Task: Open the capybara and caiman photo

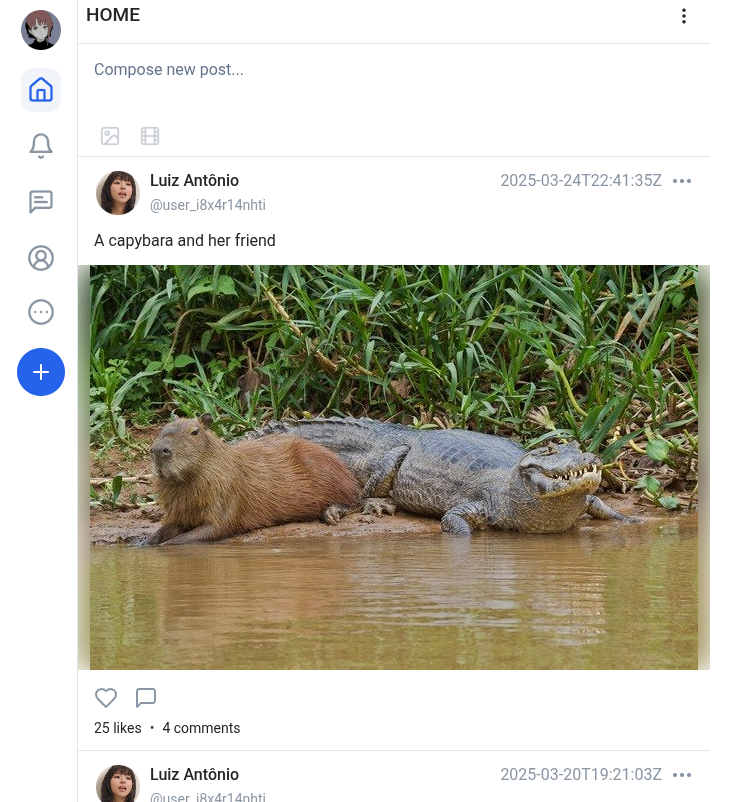Action: pos(394,467)
